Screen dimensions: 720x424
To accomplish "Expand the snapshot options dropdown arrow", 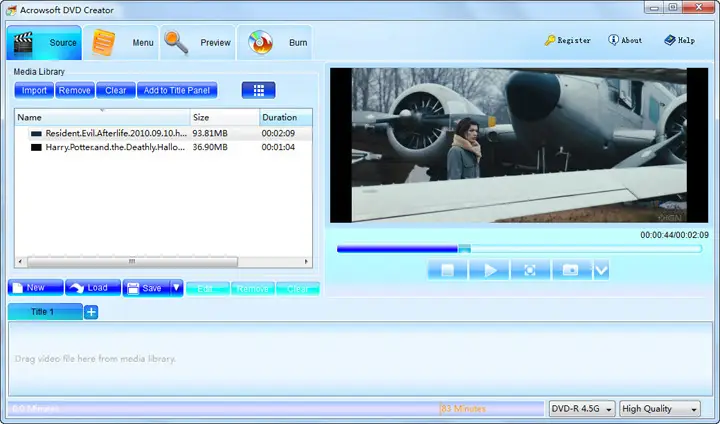I will coord(601,270).
